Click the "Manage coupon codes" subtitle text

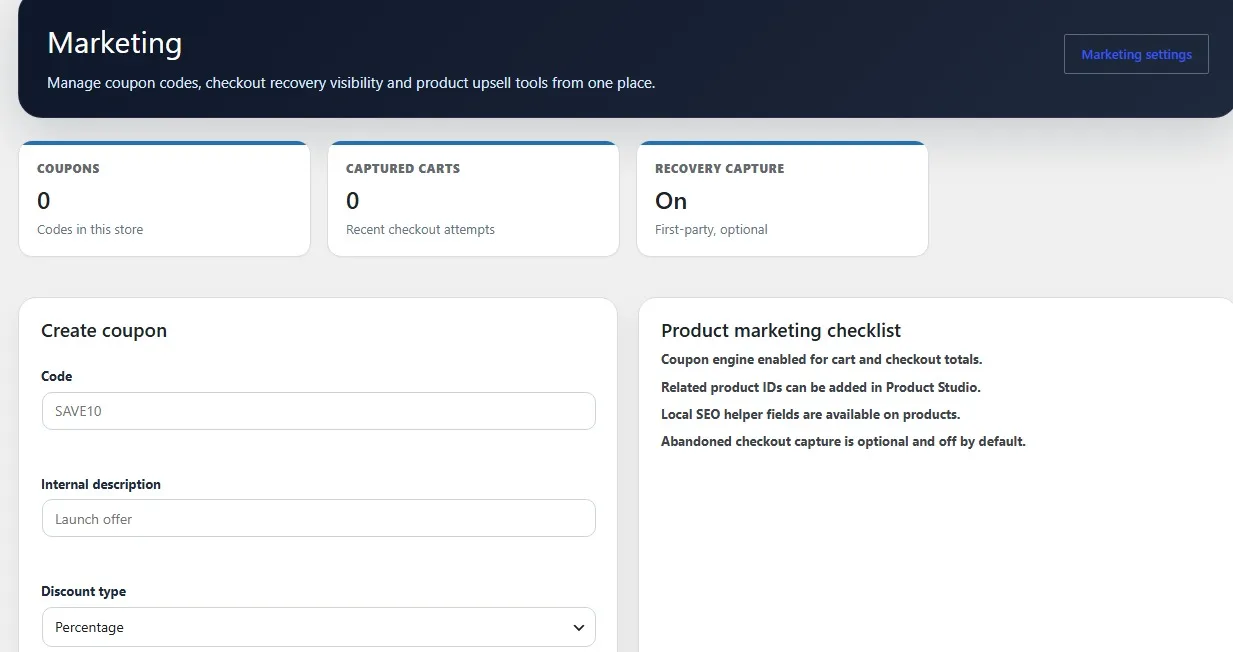[x=351, y=83]
